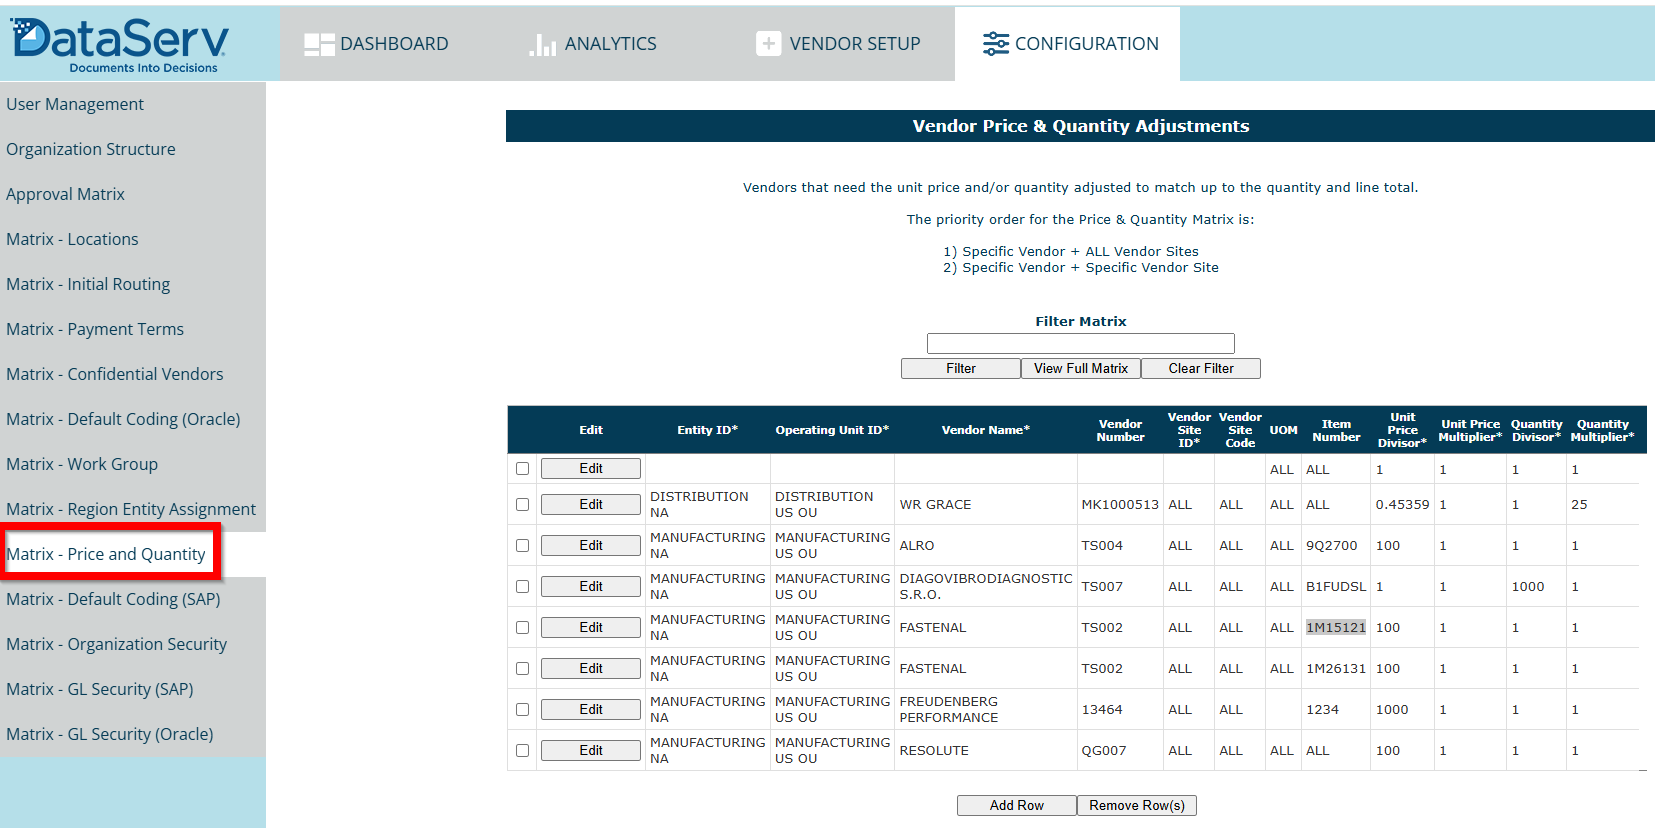The image size is (1655, 828).
Task: Click the Filter Matrix text field
Action: (x=1080, y=344)
